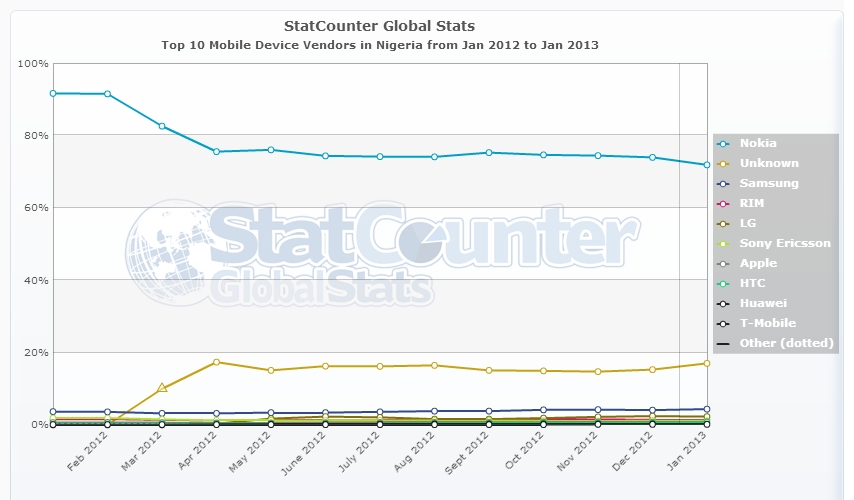Image resolution: width=854 pixels, height=500 pixels.
Task: Toggle Other (dotted) series in legend
Action: (786, 343)
